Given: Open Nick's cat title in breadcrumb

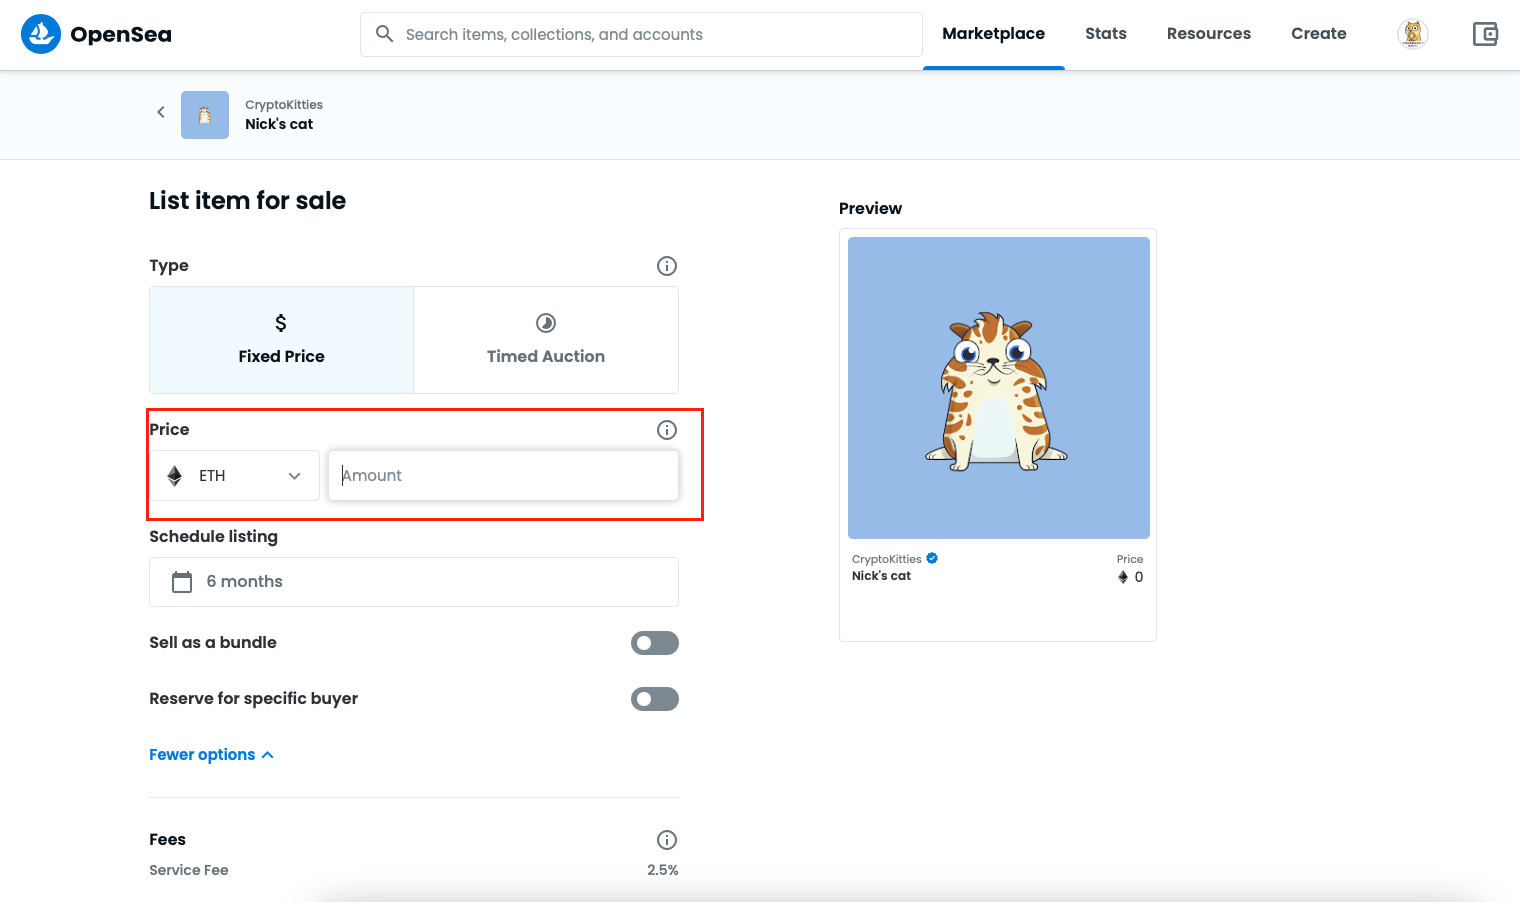Looking at the screenshot, I should [279, 124].
